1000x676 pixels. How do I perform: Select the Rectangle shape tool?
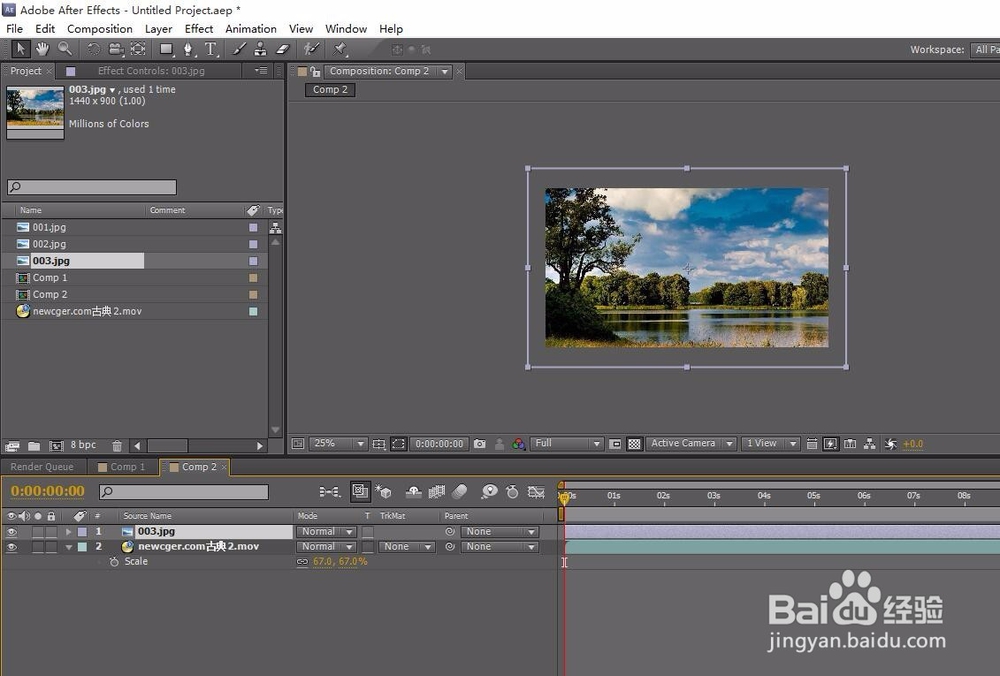[166, 49]
